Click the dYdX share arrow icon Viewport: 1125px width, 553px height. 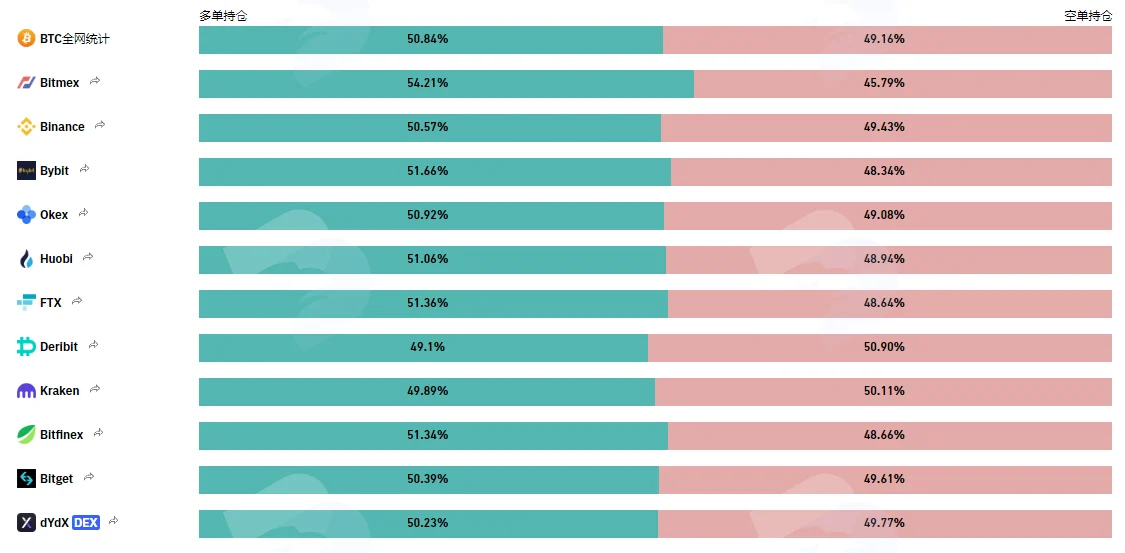point(113,521)
